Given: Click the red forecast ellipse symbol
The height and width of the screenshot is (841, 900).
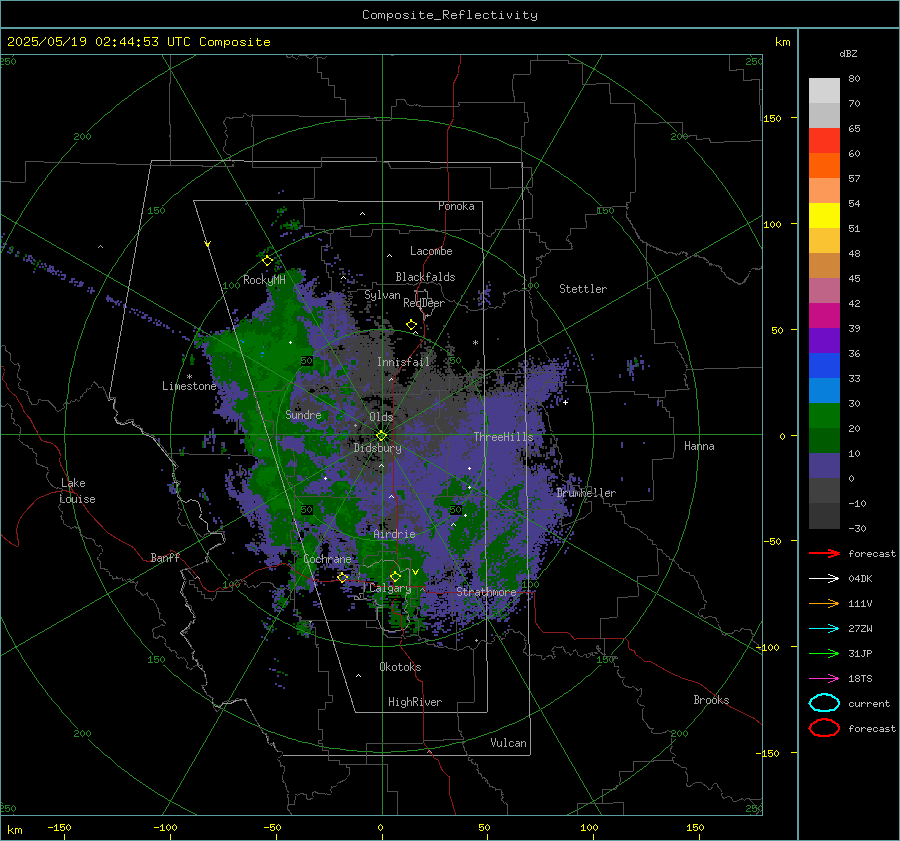Looking at the screenshot, I should (824, 728).
